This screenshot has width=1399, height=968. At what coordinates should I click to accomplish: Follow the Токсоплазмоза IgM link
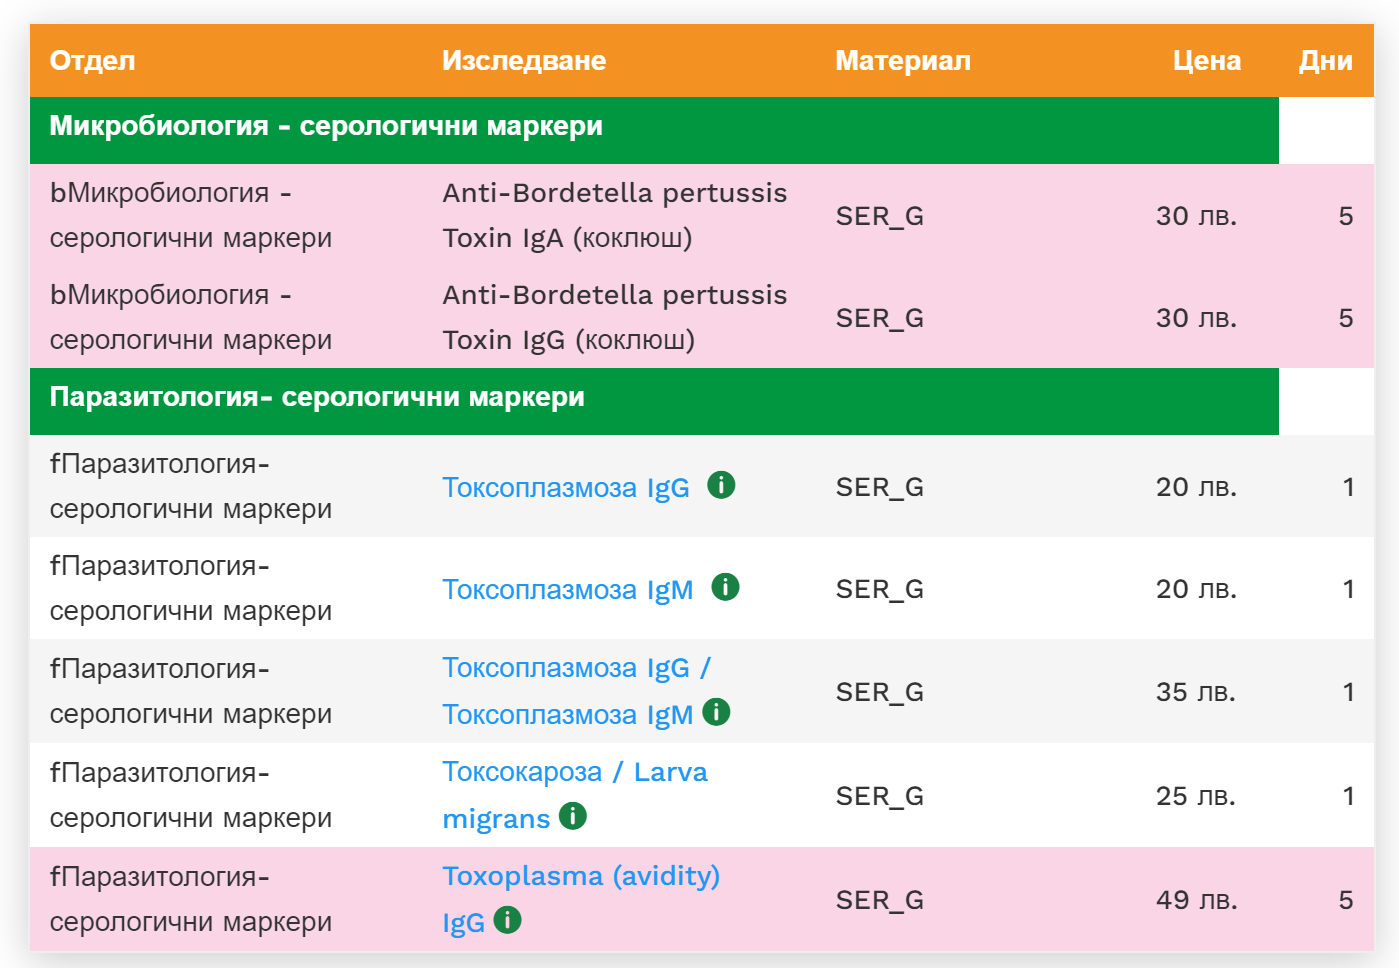pyautogui.click(x=568, y=590)
